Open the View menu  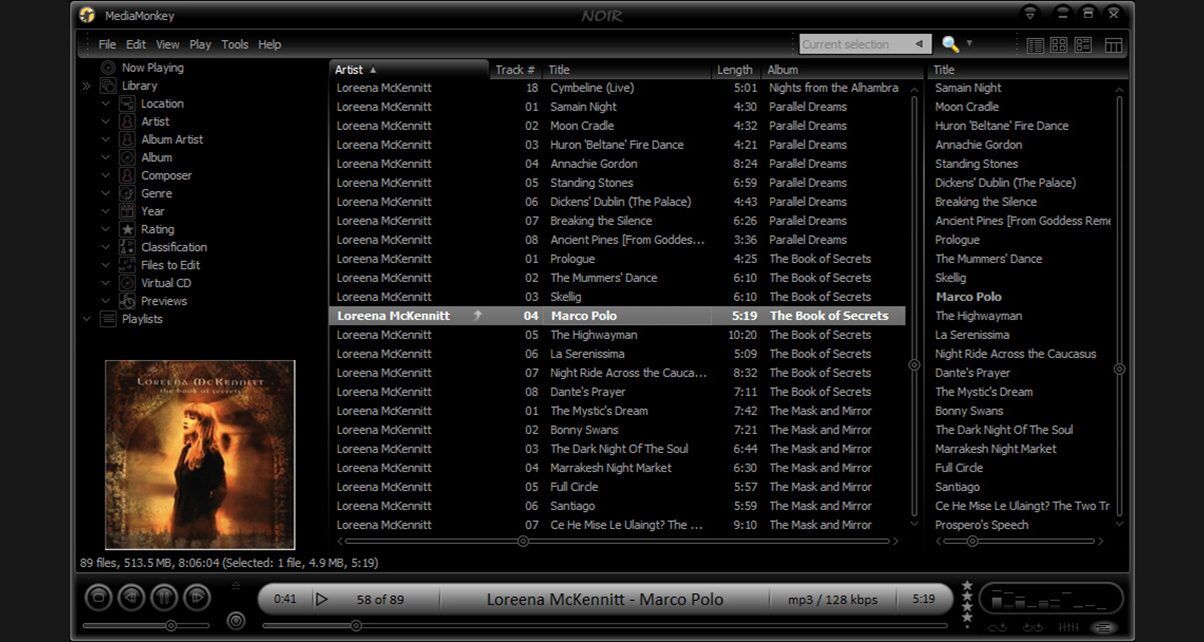[168, 44]
